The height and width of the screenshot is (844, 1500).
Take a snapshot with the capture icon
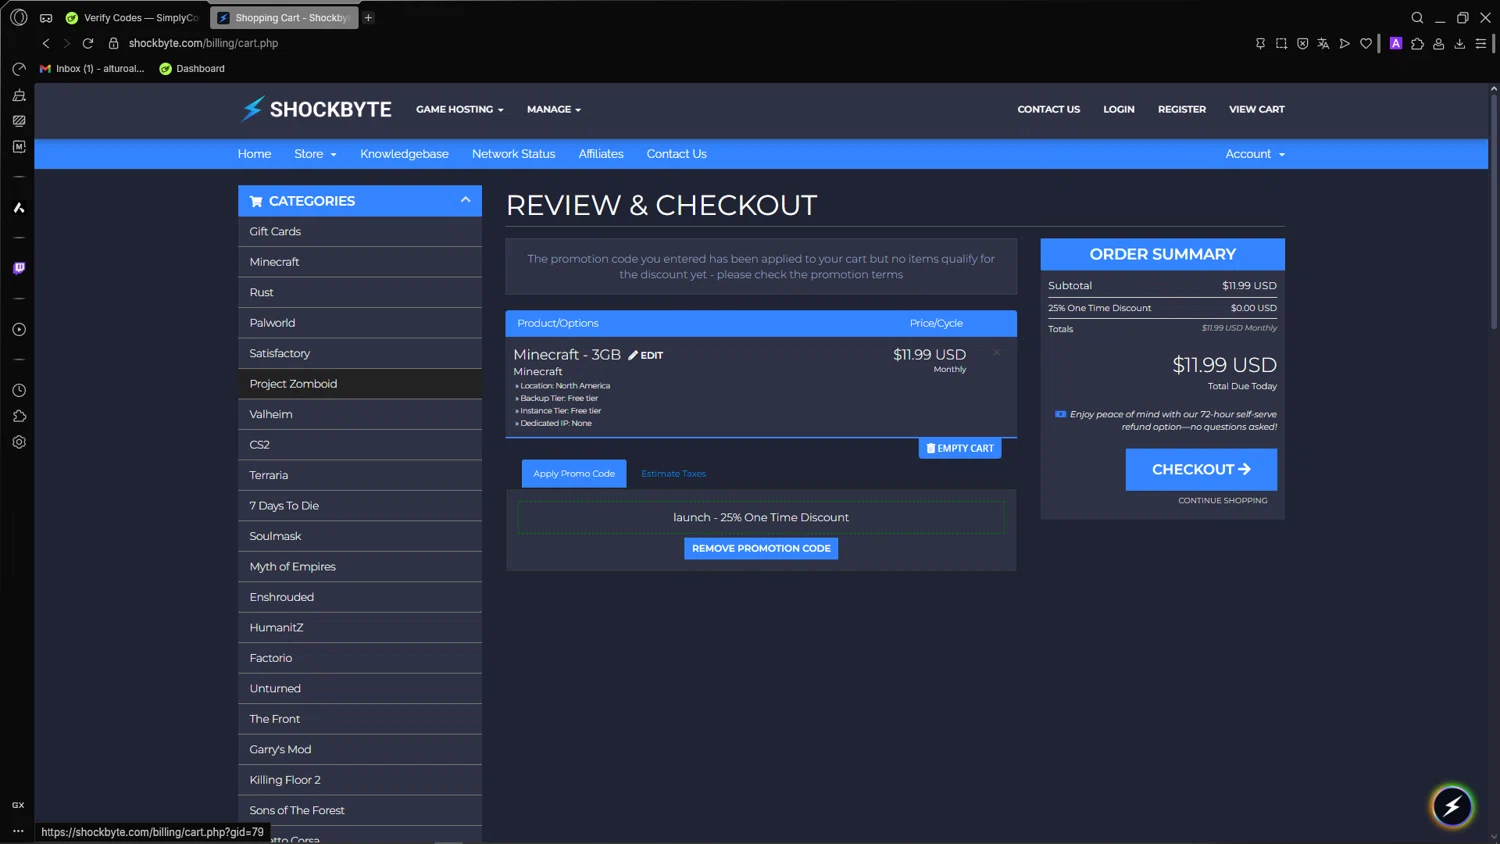1281,43
